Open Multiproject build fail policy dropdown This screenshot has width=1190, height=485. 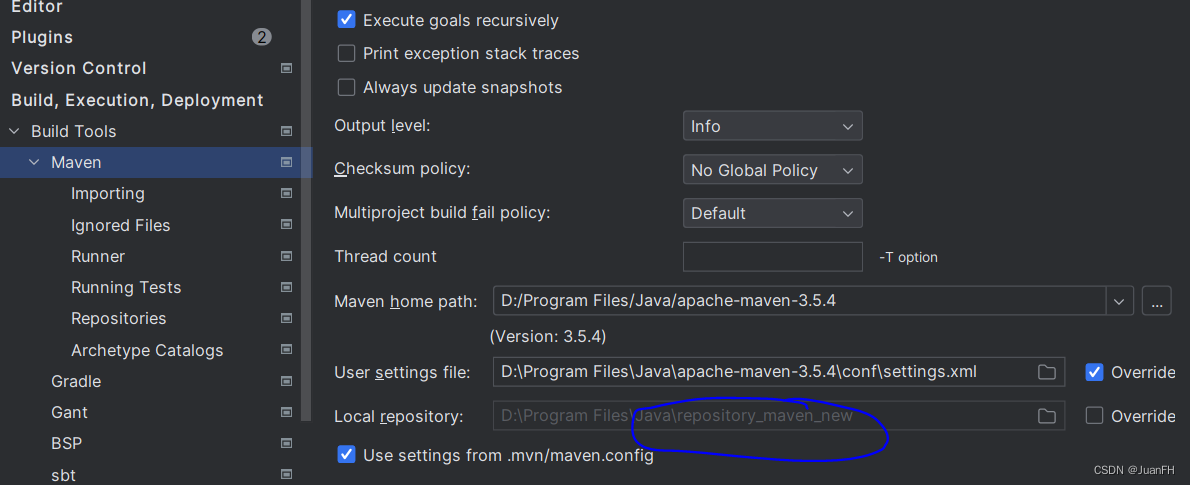pyautogui.click(x=773, y=213)
